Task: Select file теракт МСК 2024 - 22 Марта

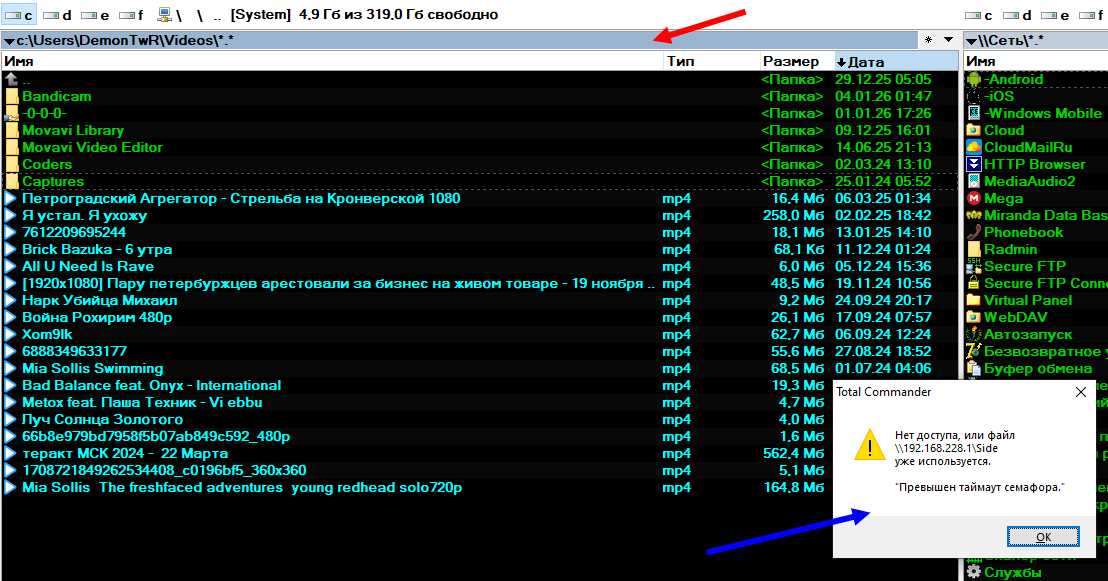Action: coord(125,453)
